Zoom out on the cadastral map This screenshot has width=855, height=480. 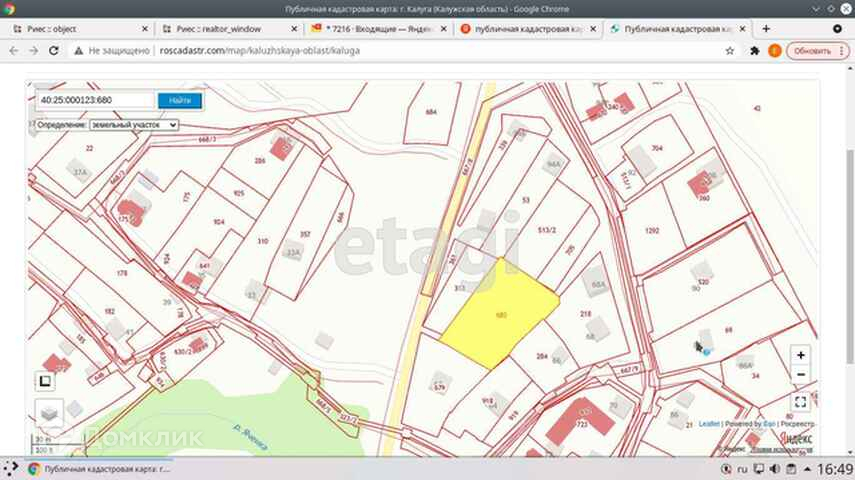coord(800,375)
